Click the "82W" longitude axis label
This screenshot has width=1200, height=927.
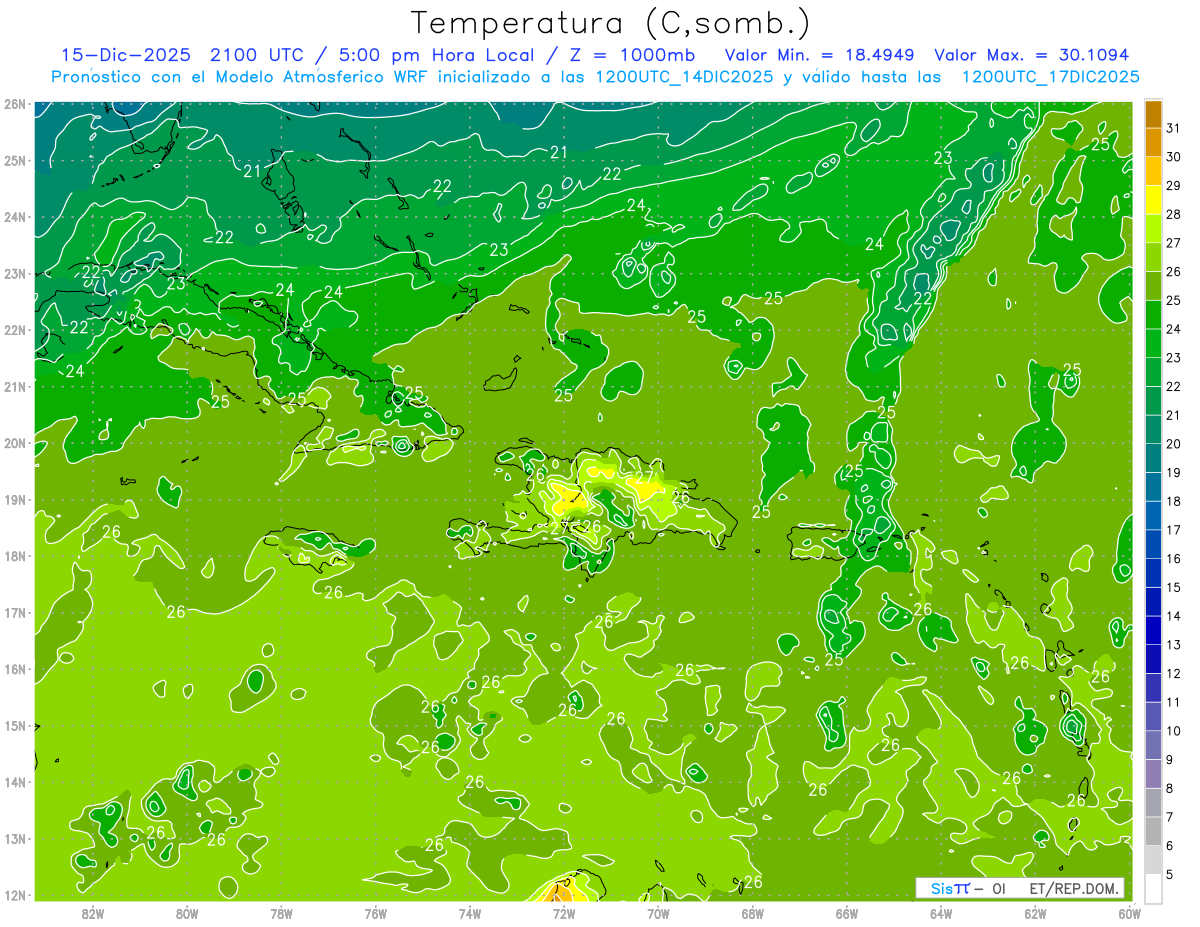point(93,913)
